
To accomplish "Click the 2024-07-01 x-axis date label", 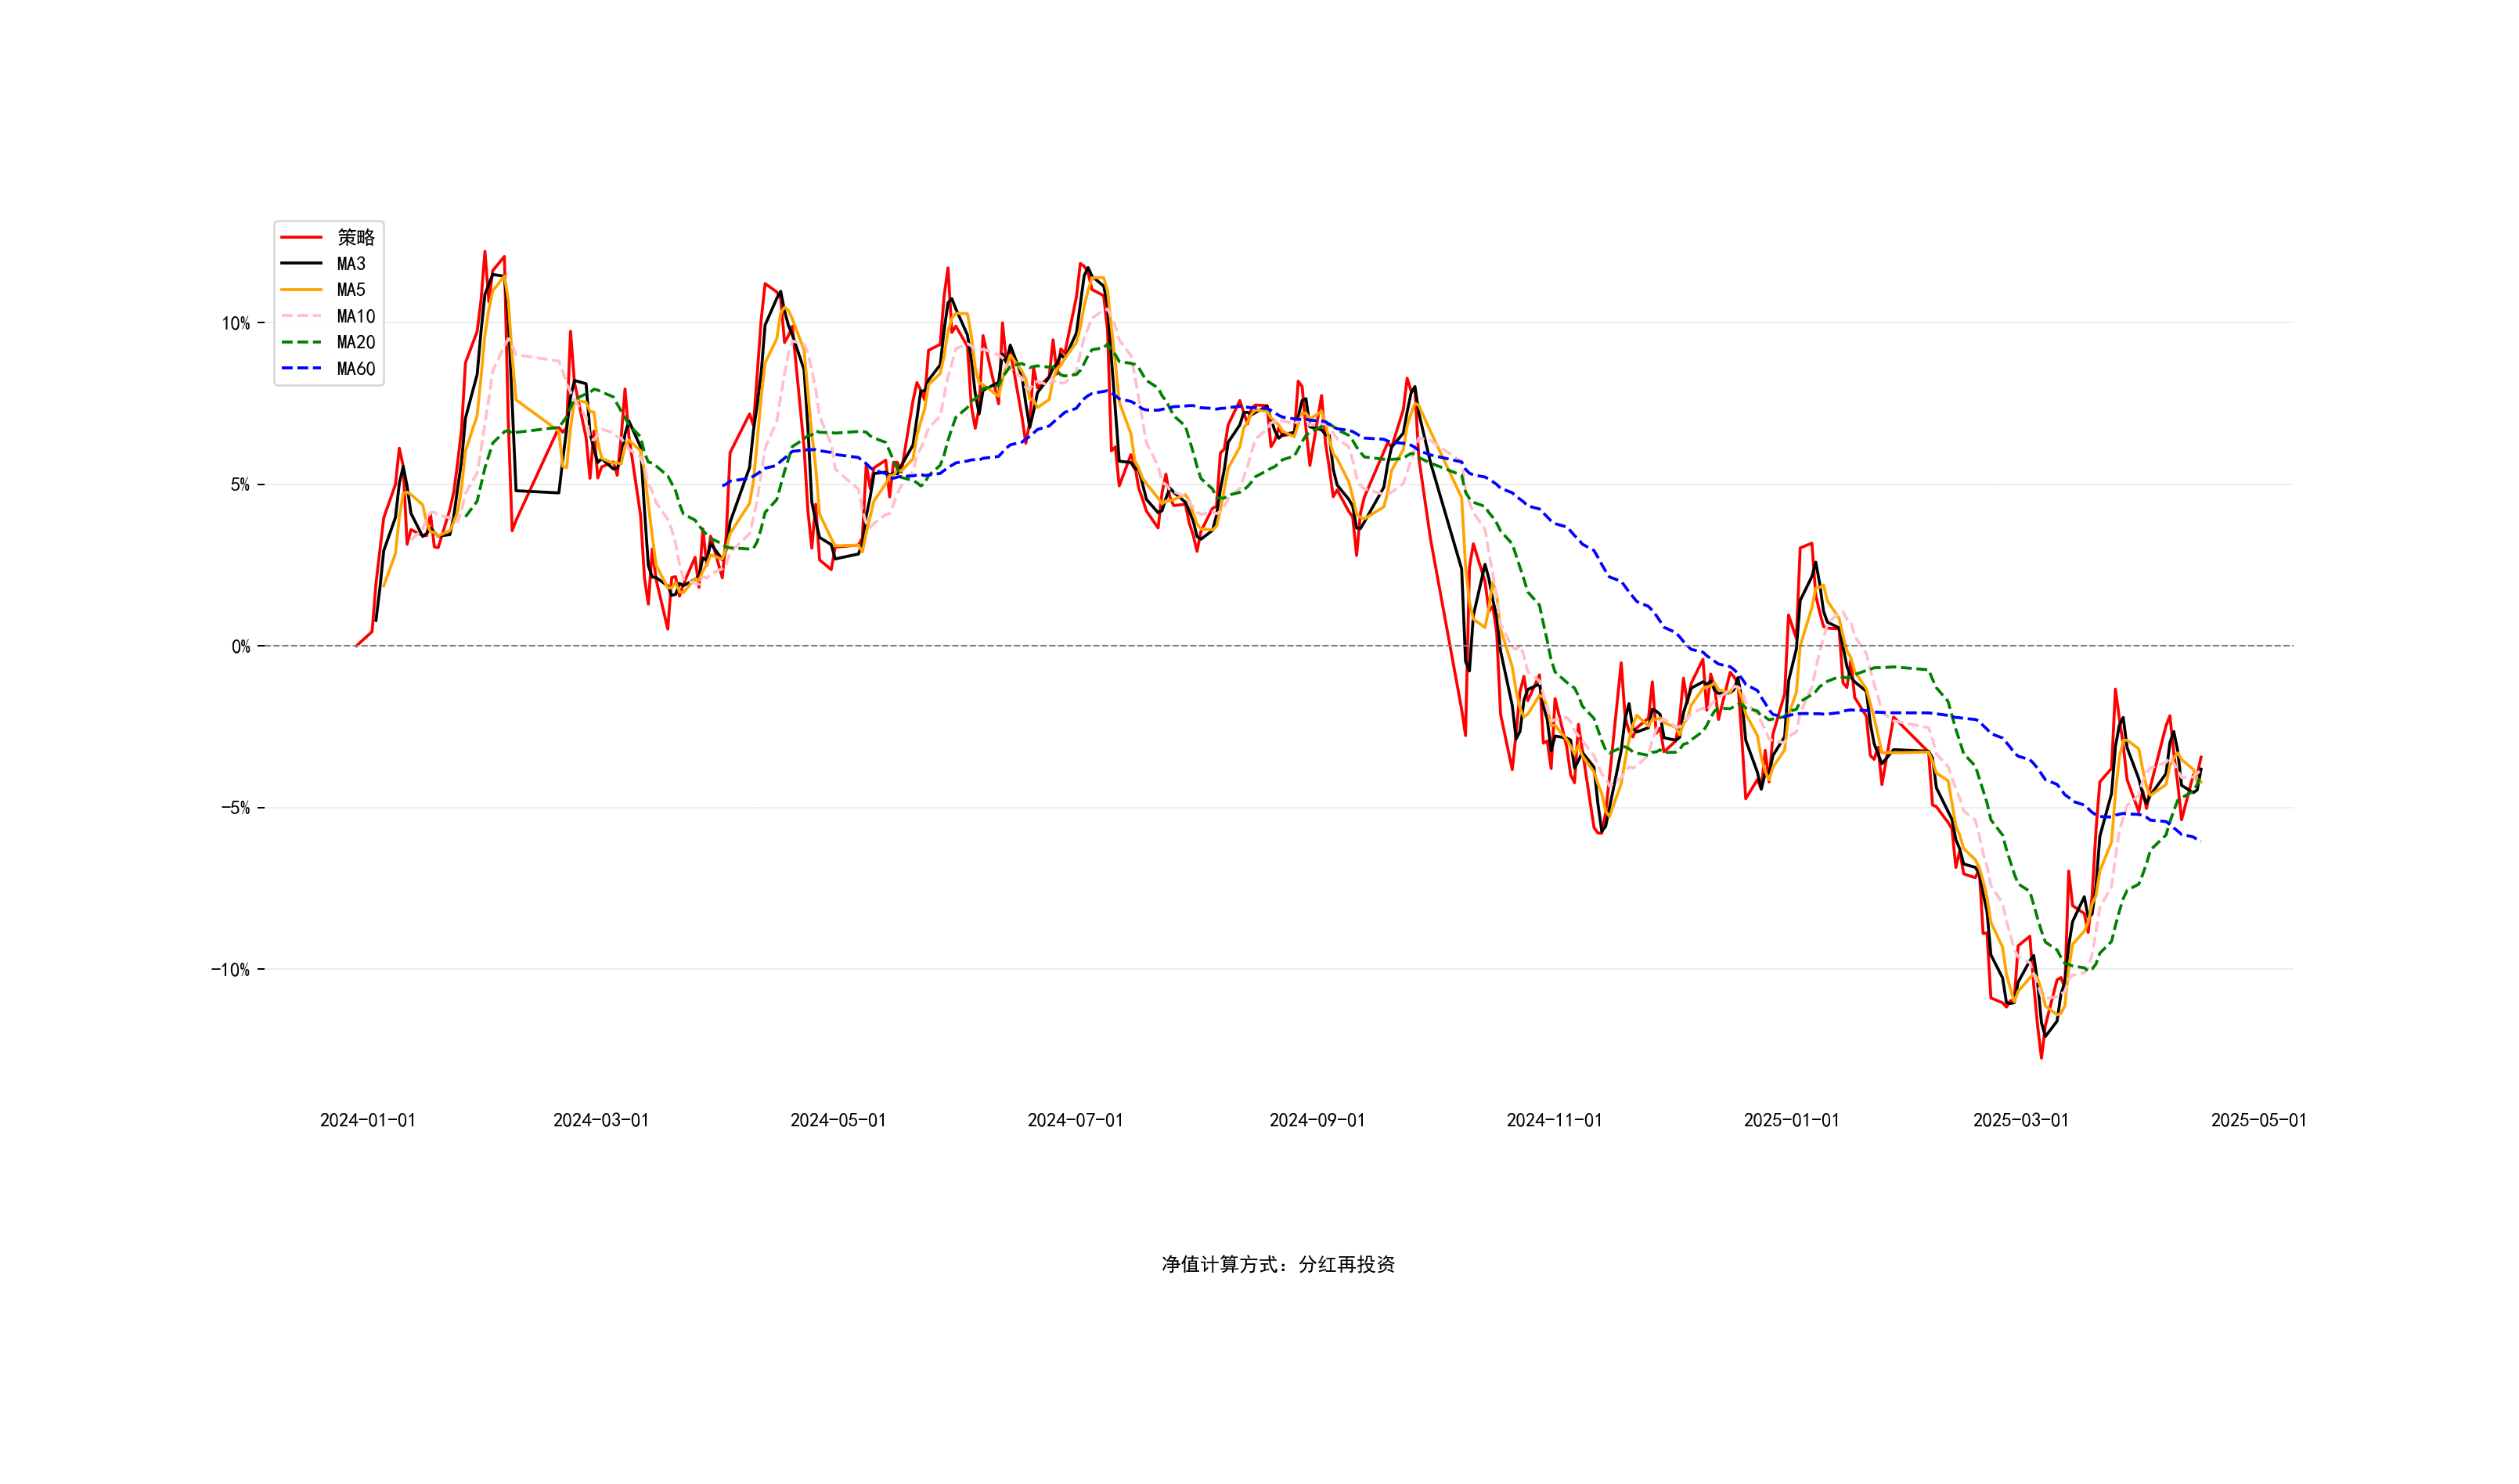I will point(1075,1120).
